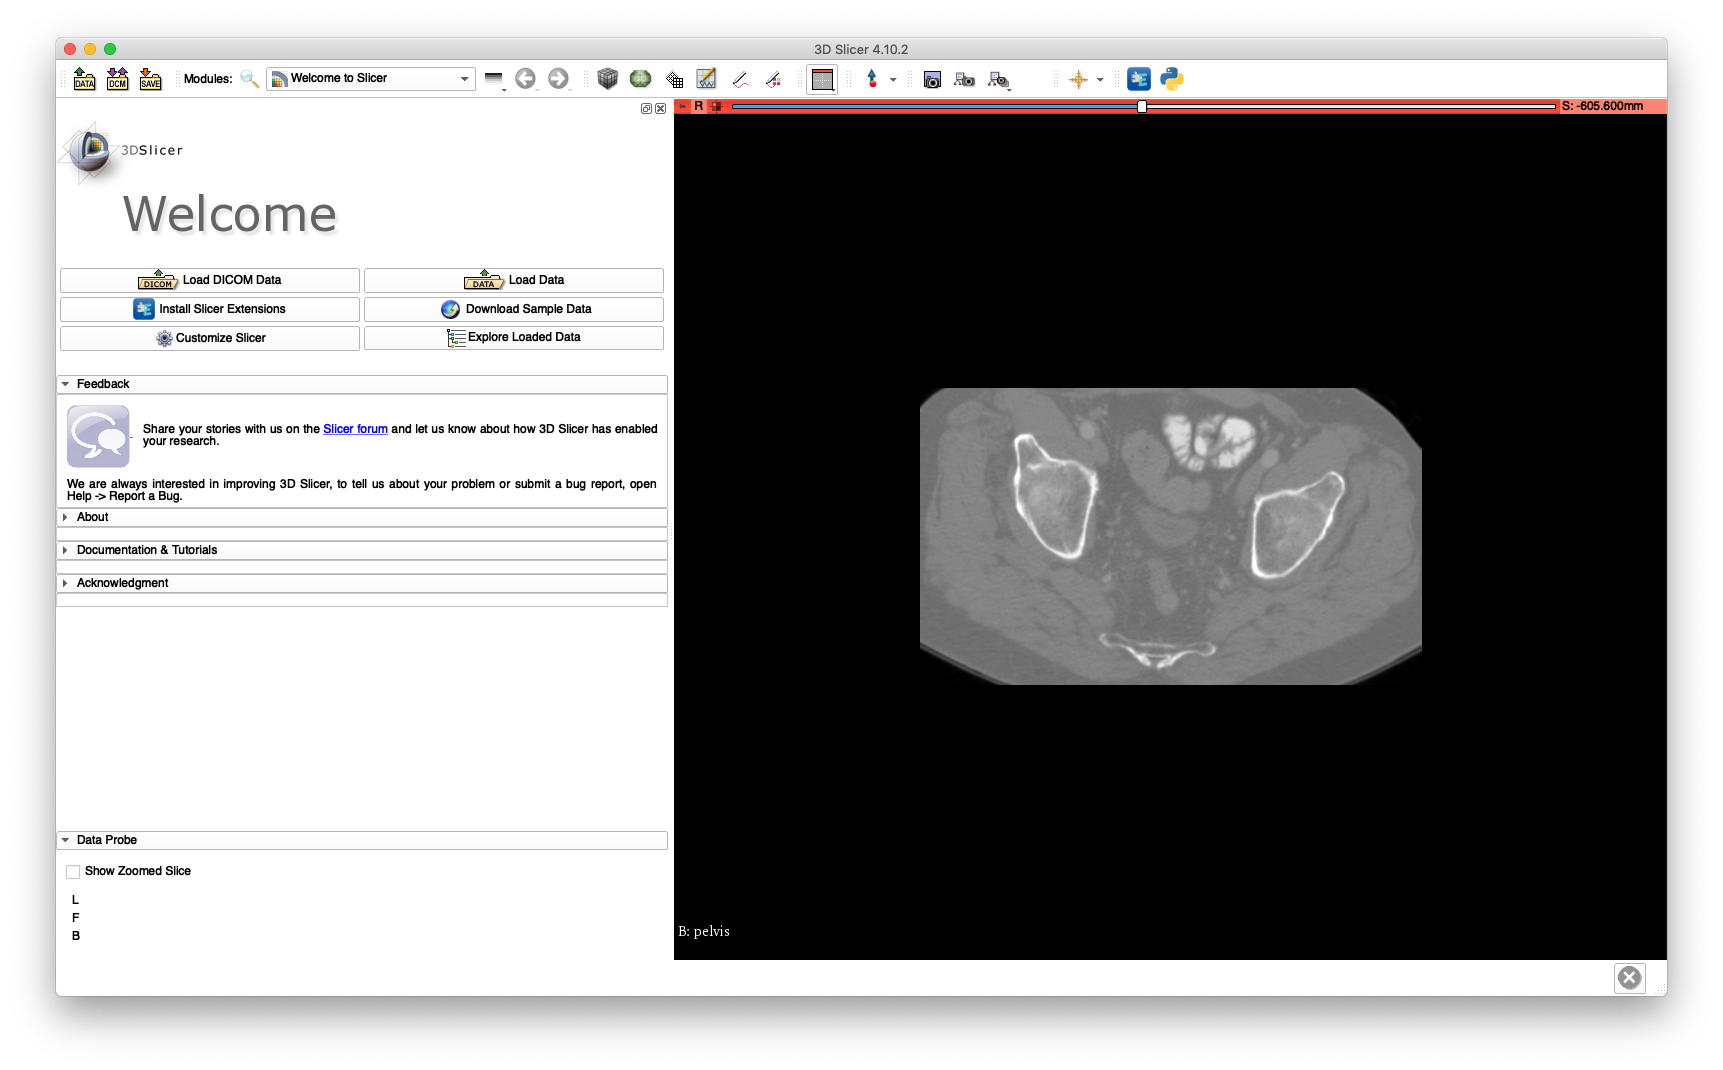
Task: Open module search magnifier icon
Action: coord(249,79)
